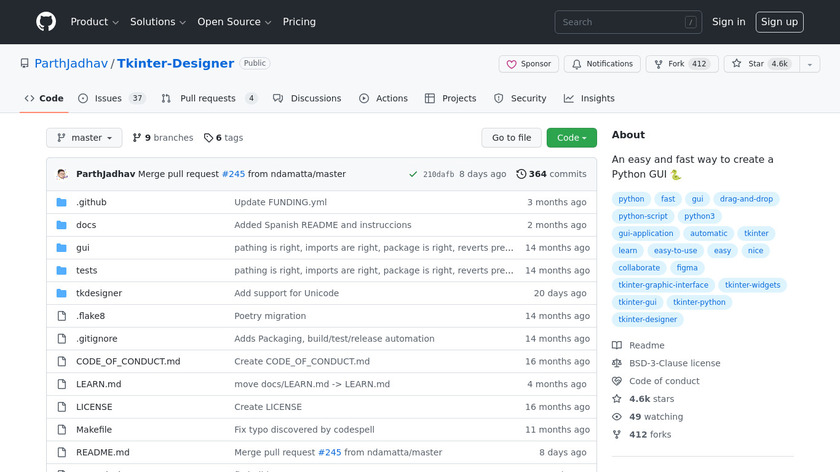The height and width of the screenshot is (472, 840).
Task: Click the ParthJadhav avatar thumbnail in commit row
Action: 62,174
